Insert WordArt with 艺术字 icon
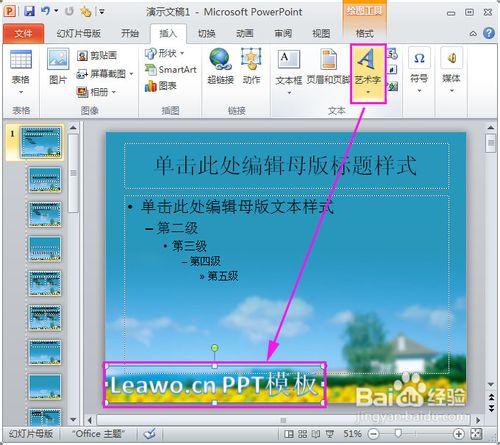Image resolution: width=500 pixels, height=445 pixels. click(x=367, y=59)
